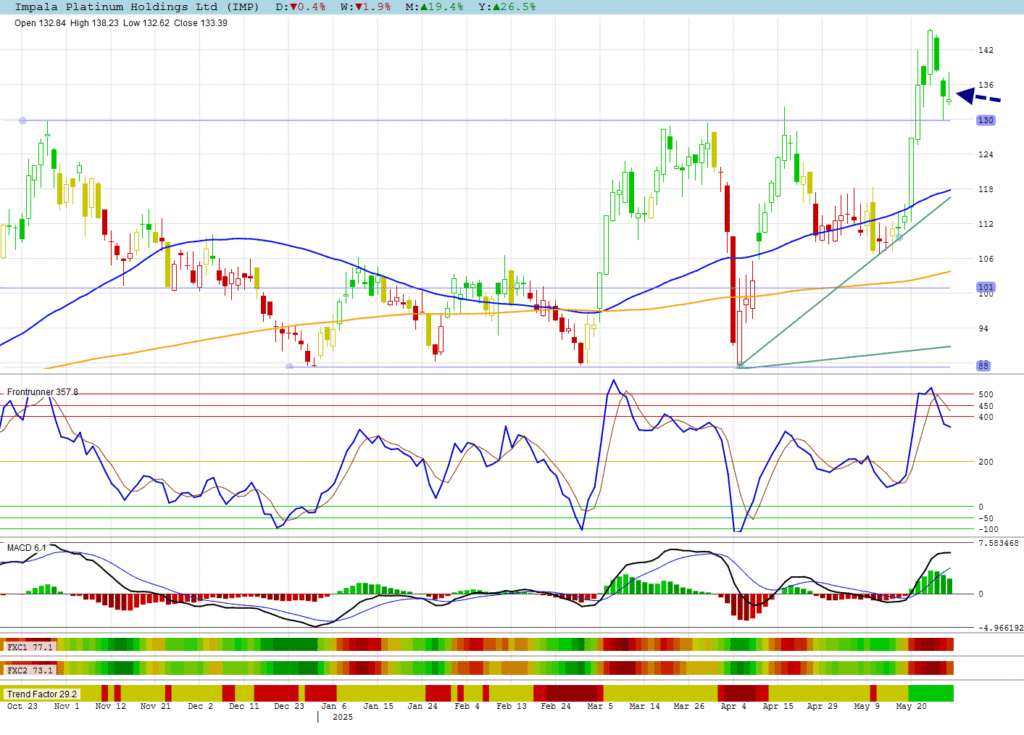Click the Mar 14 date label

coord(645,706)
